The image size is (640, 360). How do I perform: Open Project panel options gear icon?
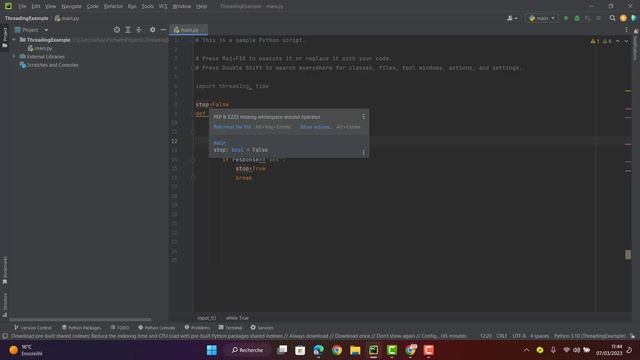[x=152, y=30]
